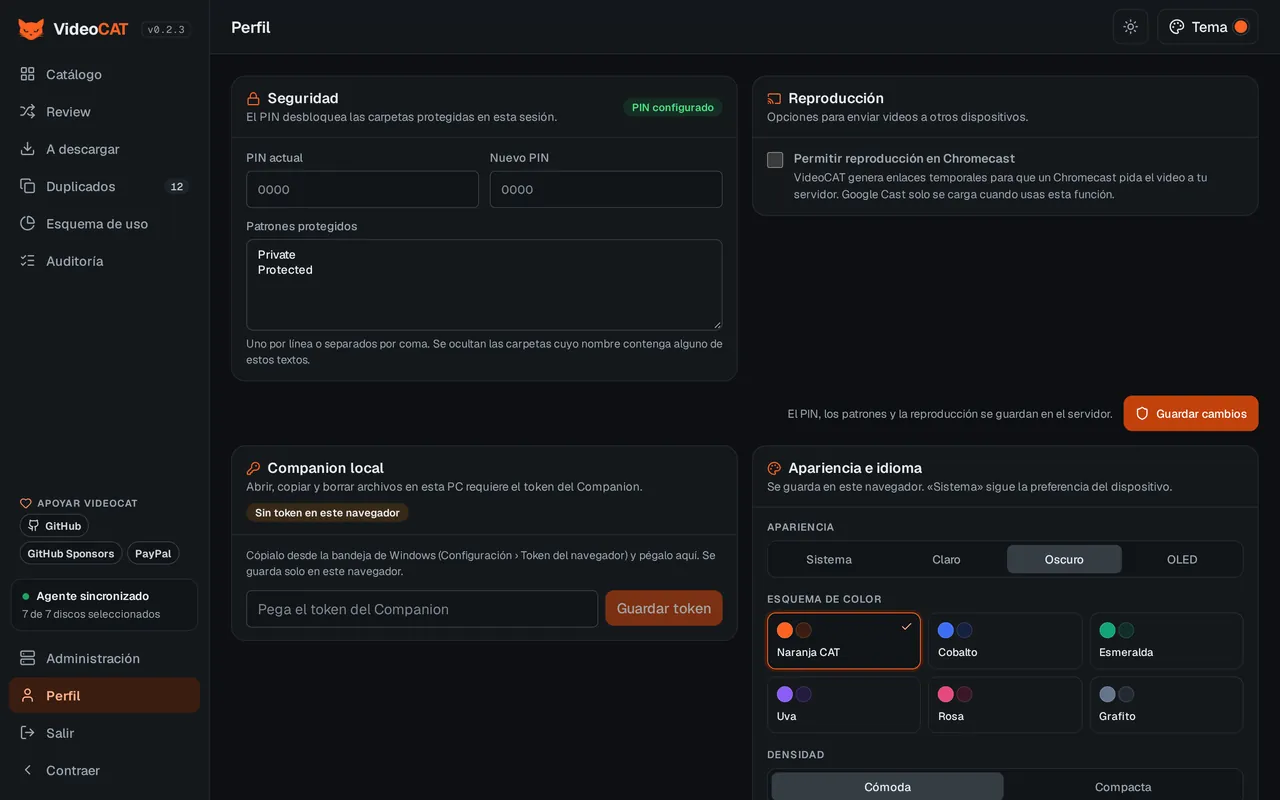Select the Compacta density option
The width and height of the screenshot is (1280, 800).
[x=1123, y=787]
